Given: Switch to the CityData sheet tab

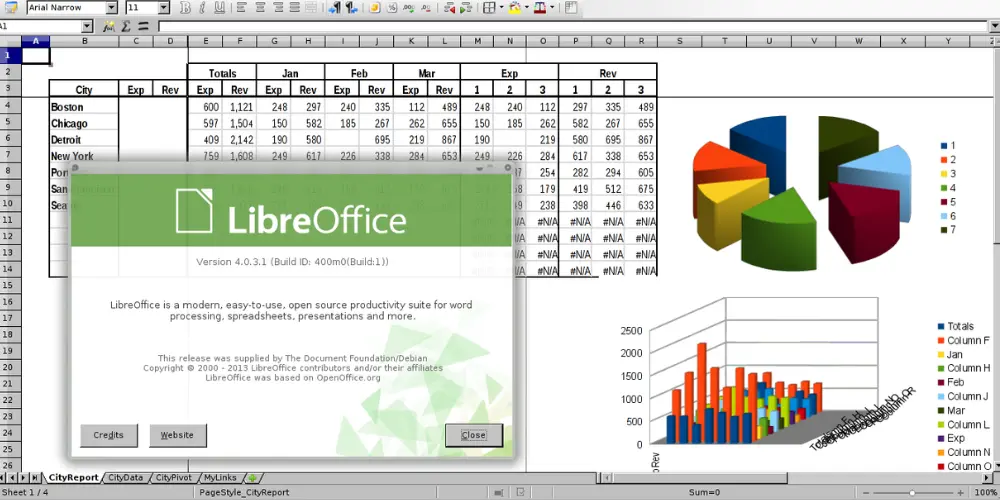Looking at the screenshot, I should [x=126, y=478].
